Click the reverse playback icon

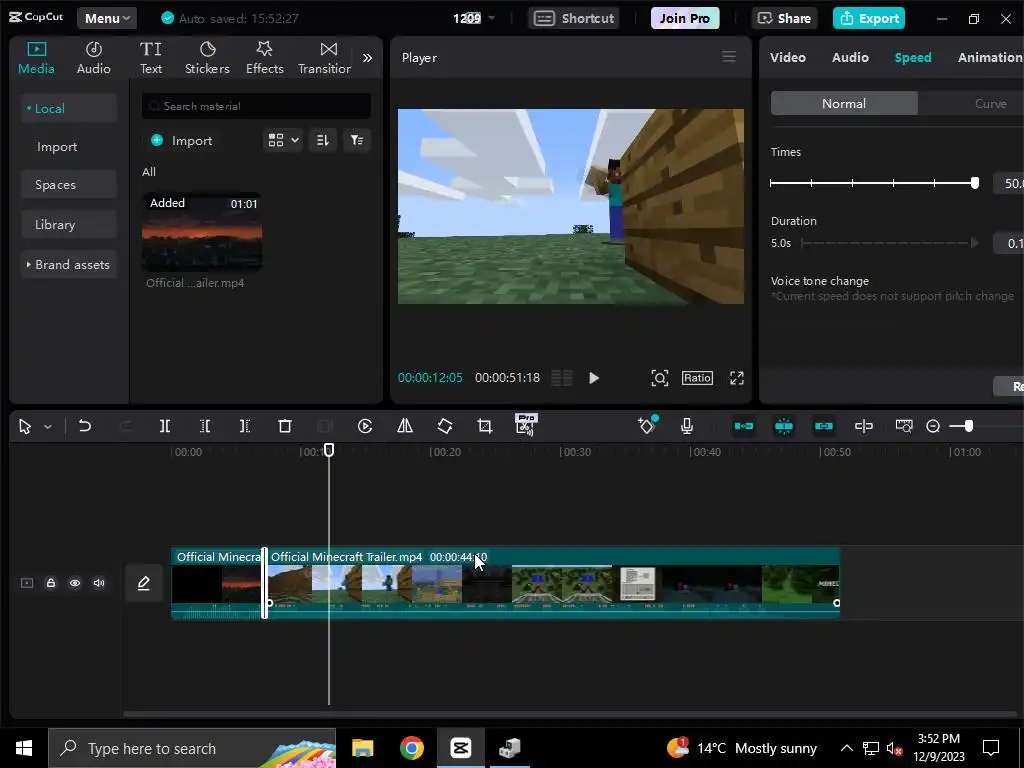coord(365,426)
